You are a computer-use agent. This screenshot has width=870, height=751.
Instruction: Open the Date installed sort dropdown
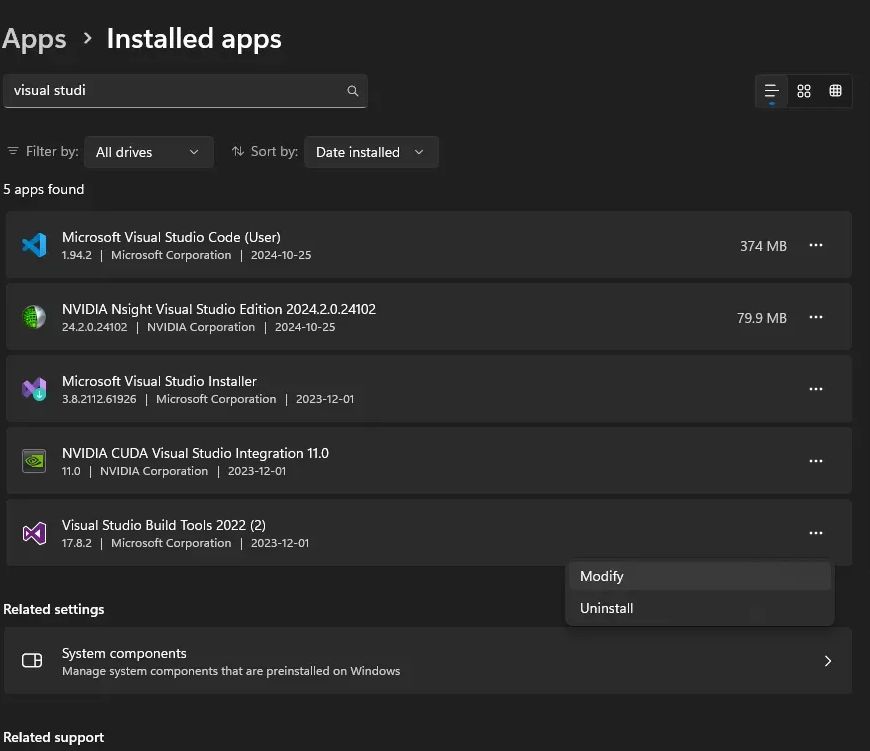(x=371, y=152)
